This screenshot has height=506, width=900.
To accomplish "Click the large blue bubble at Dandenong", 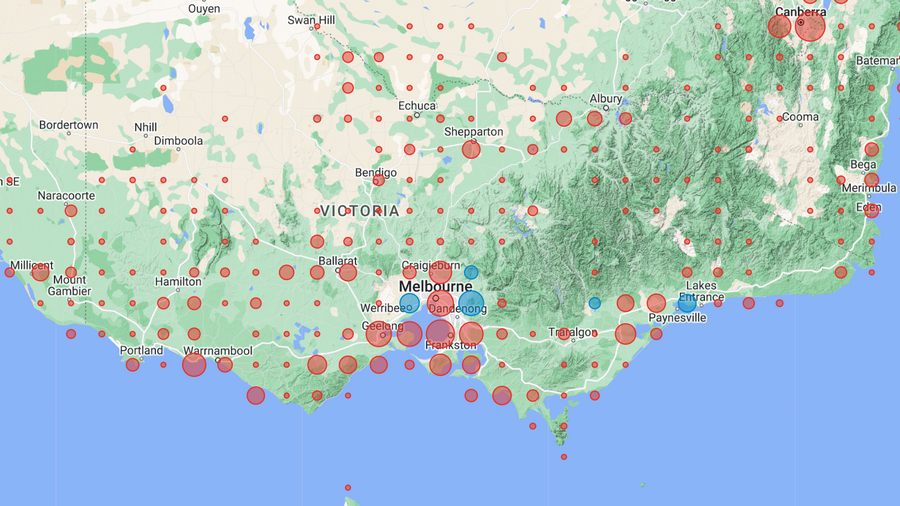I will 471,303.
